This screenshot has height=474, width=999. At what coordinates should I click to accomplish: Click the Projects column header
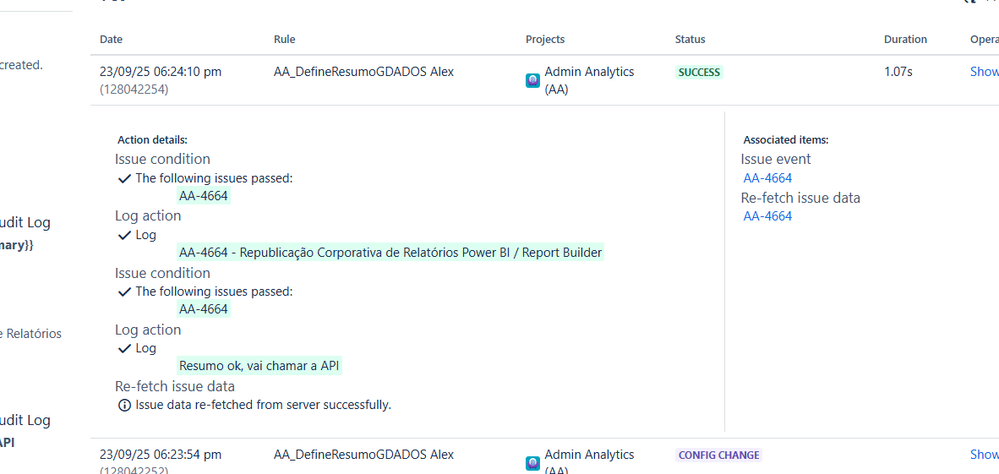point(545,40)
